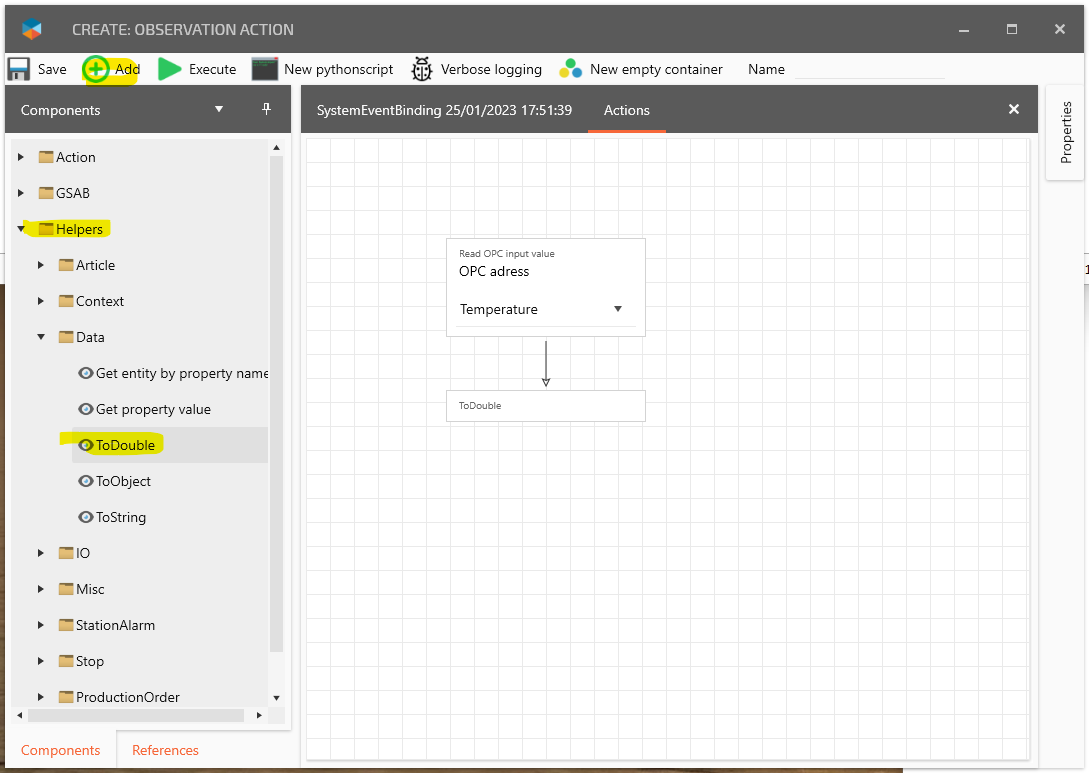
Task: Enable Verbose logging bug icon
Action: (422, 69)
